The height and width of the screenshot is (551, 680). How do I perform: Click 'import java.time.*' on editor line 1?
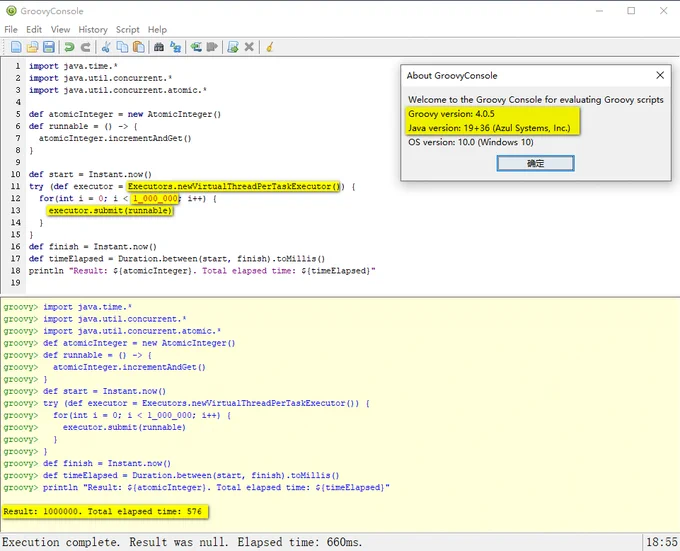[73, 66]
